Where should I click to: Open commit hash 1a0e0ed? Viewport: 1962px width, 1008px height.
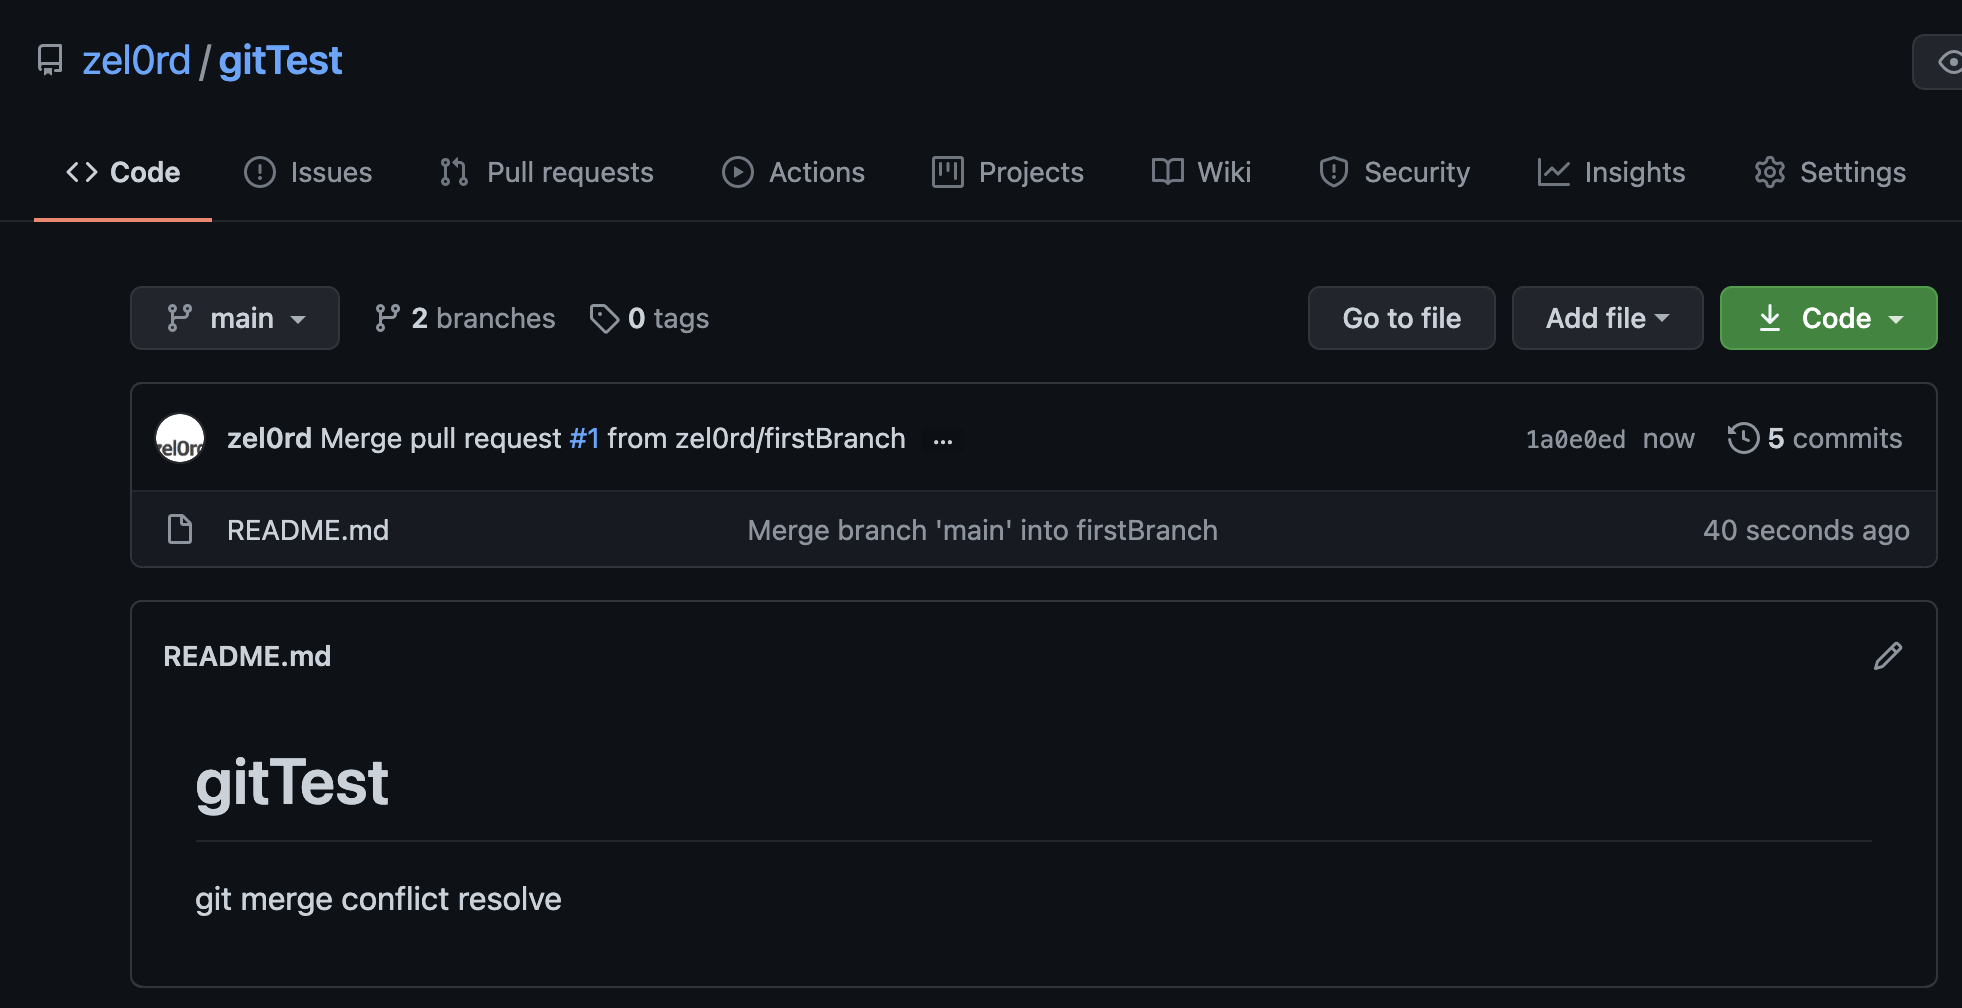pyautogui.click(x=1575, y=439)
